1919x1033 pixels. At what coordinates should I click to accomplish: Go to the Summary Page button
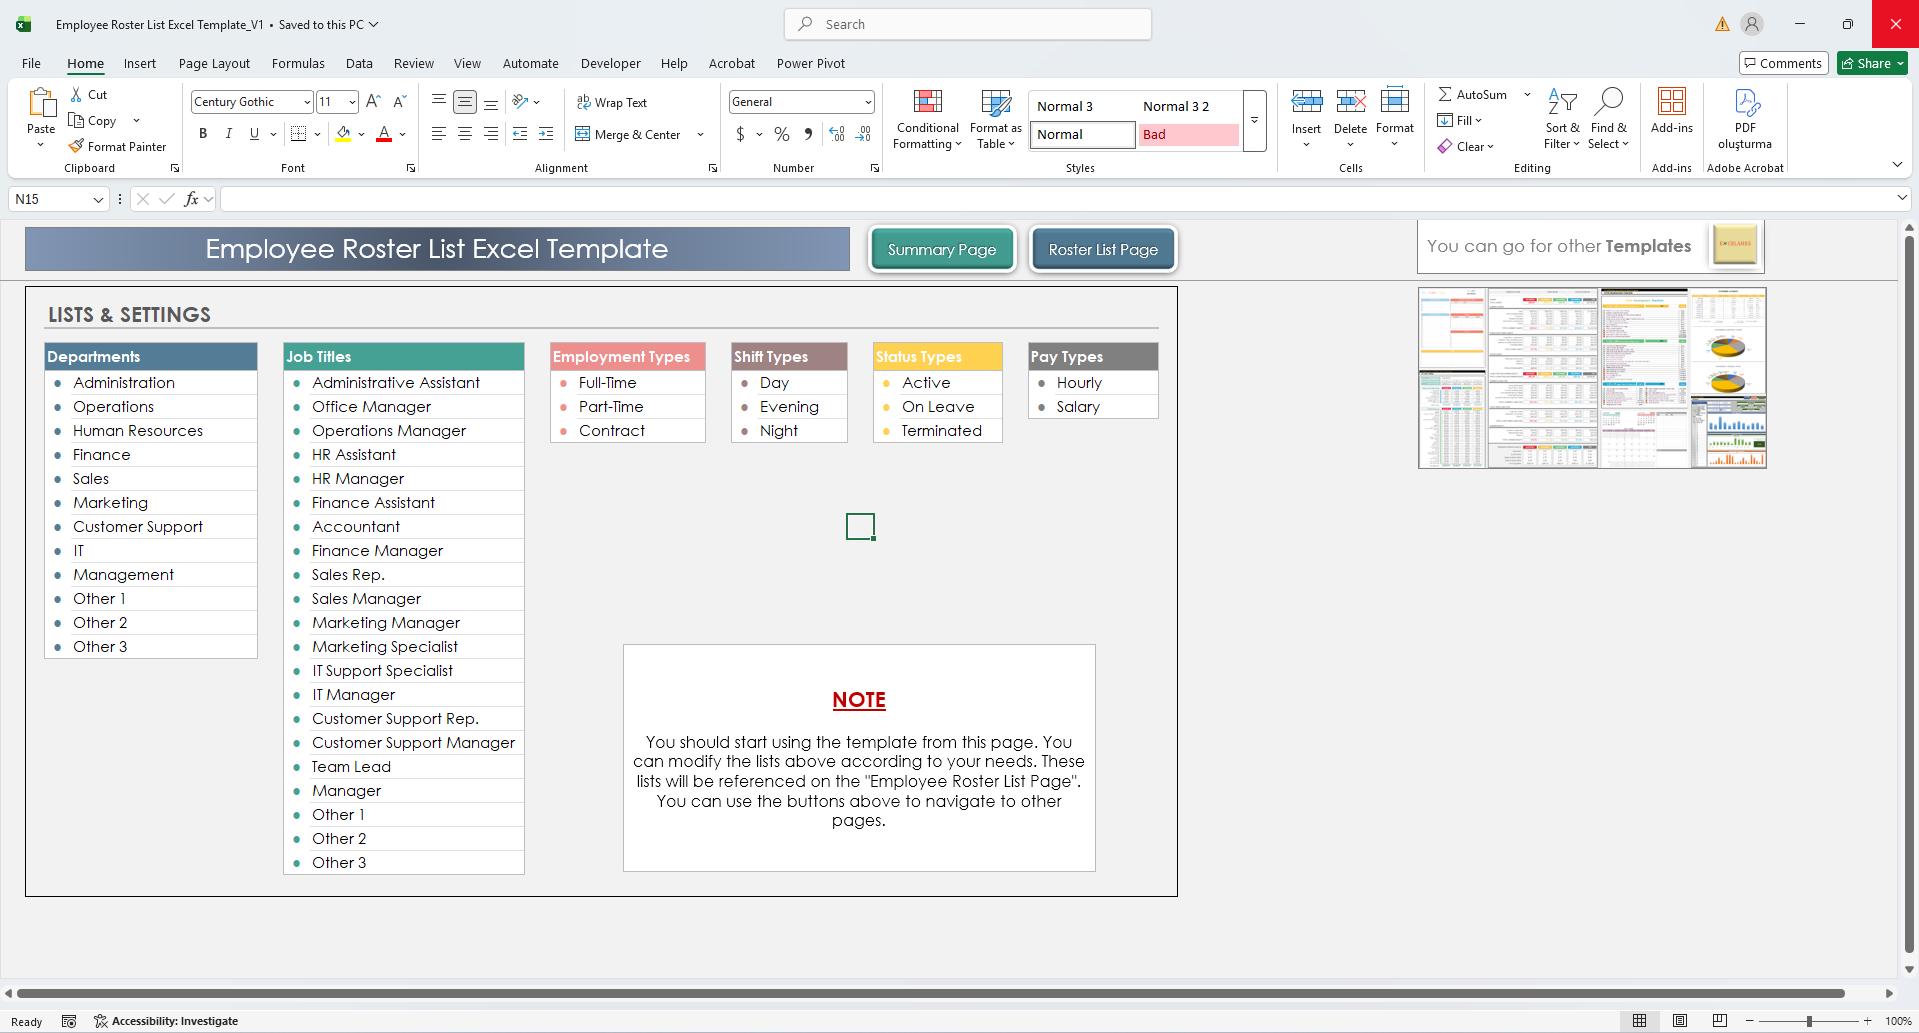pos(942,249)
